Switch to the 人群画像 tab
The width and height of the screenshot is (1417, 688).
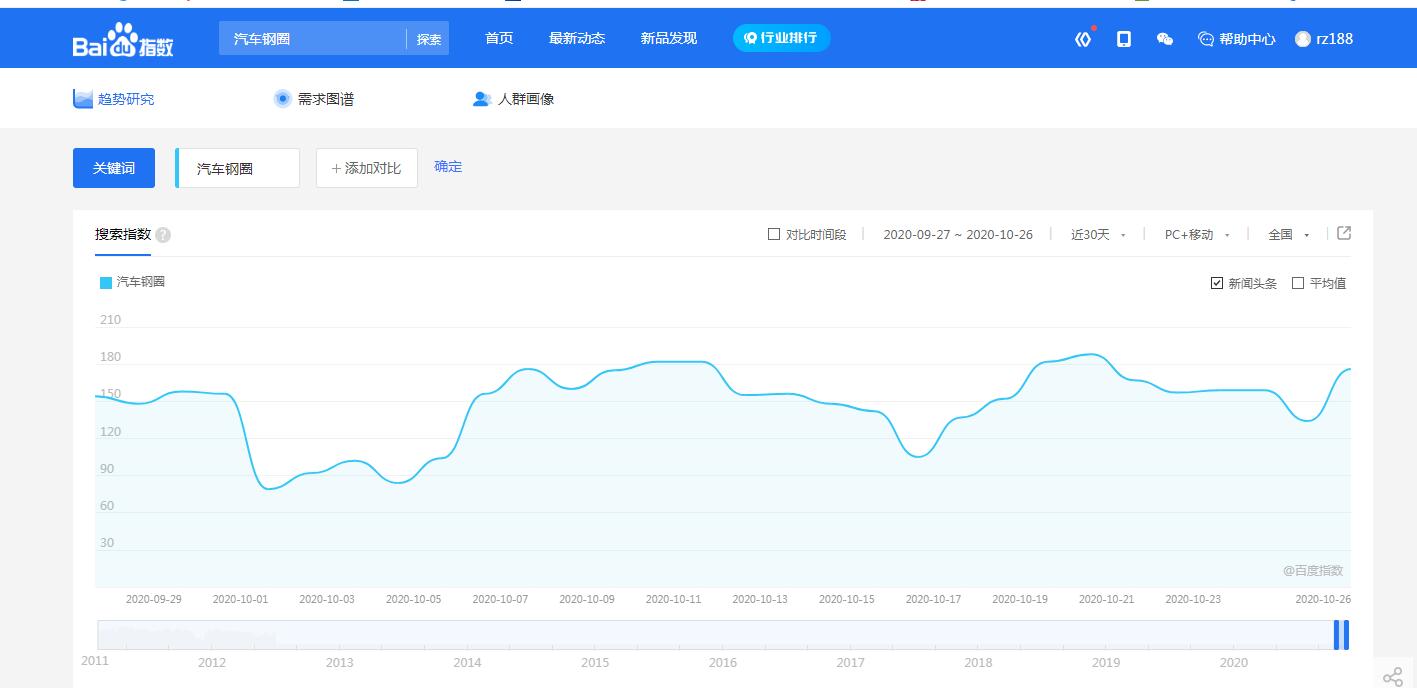pyautogui.click(x=514, y=99)
